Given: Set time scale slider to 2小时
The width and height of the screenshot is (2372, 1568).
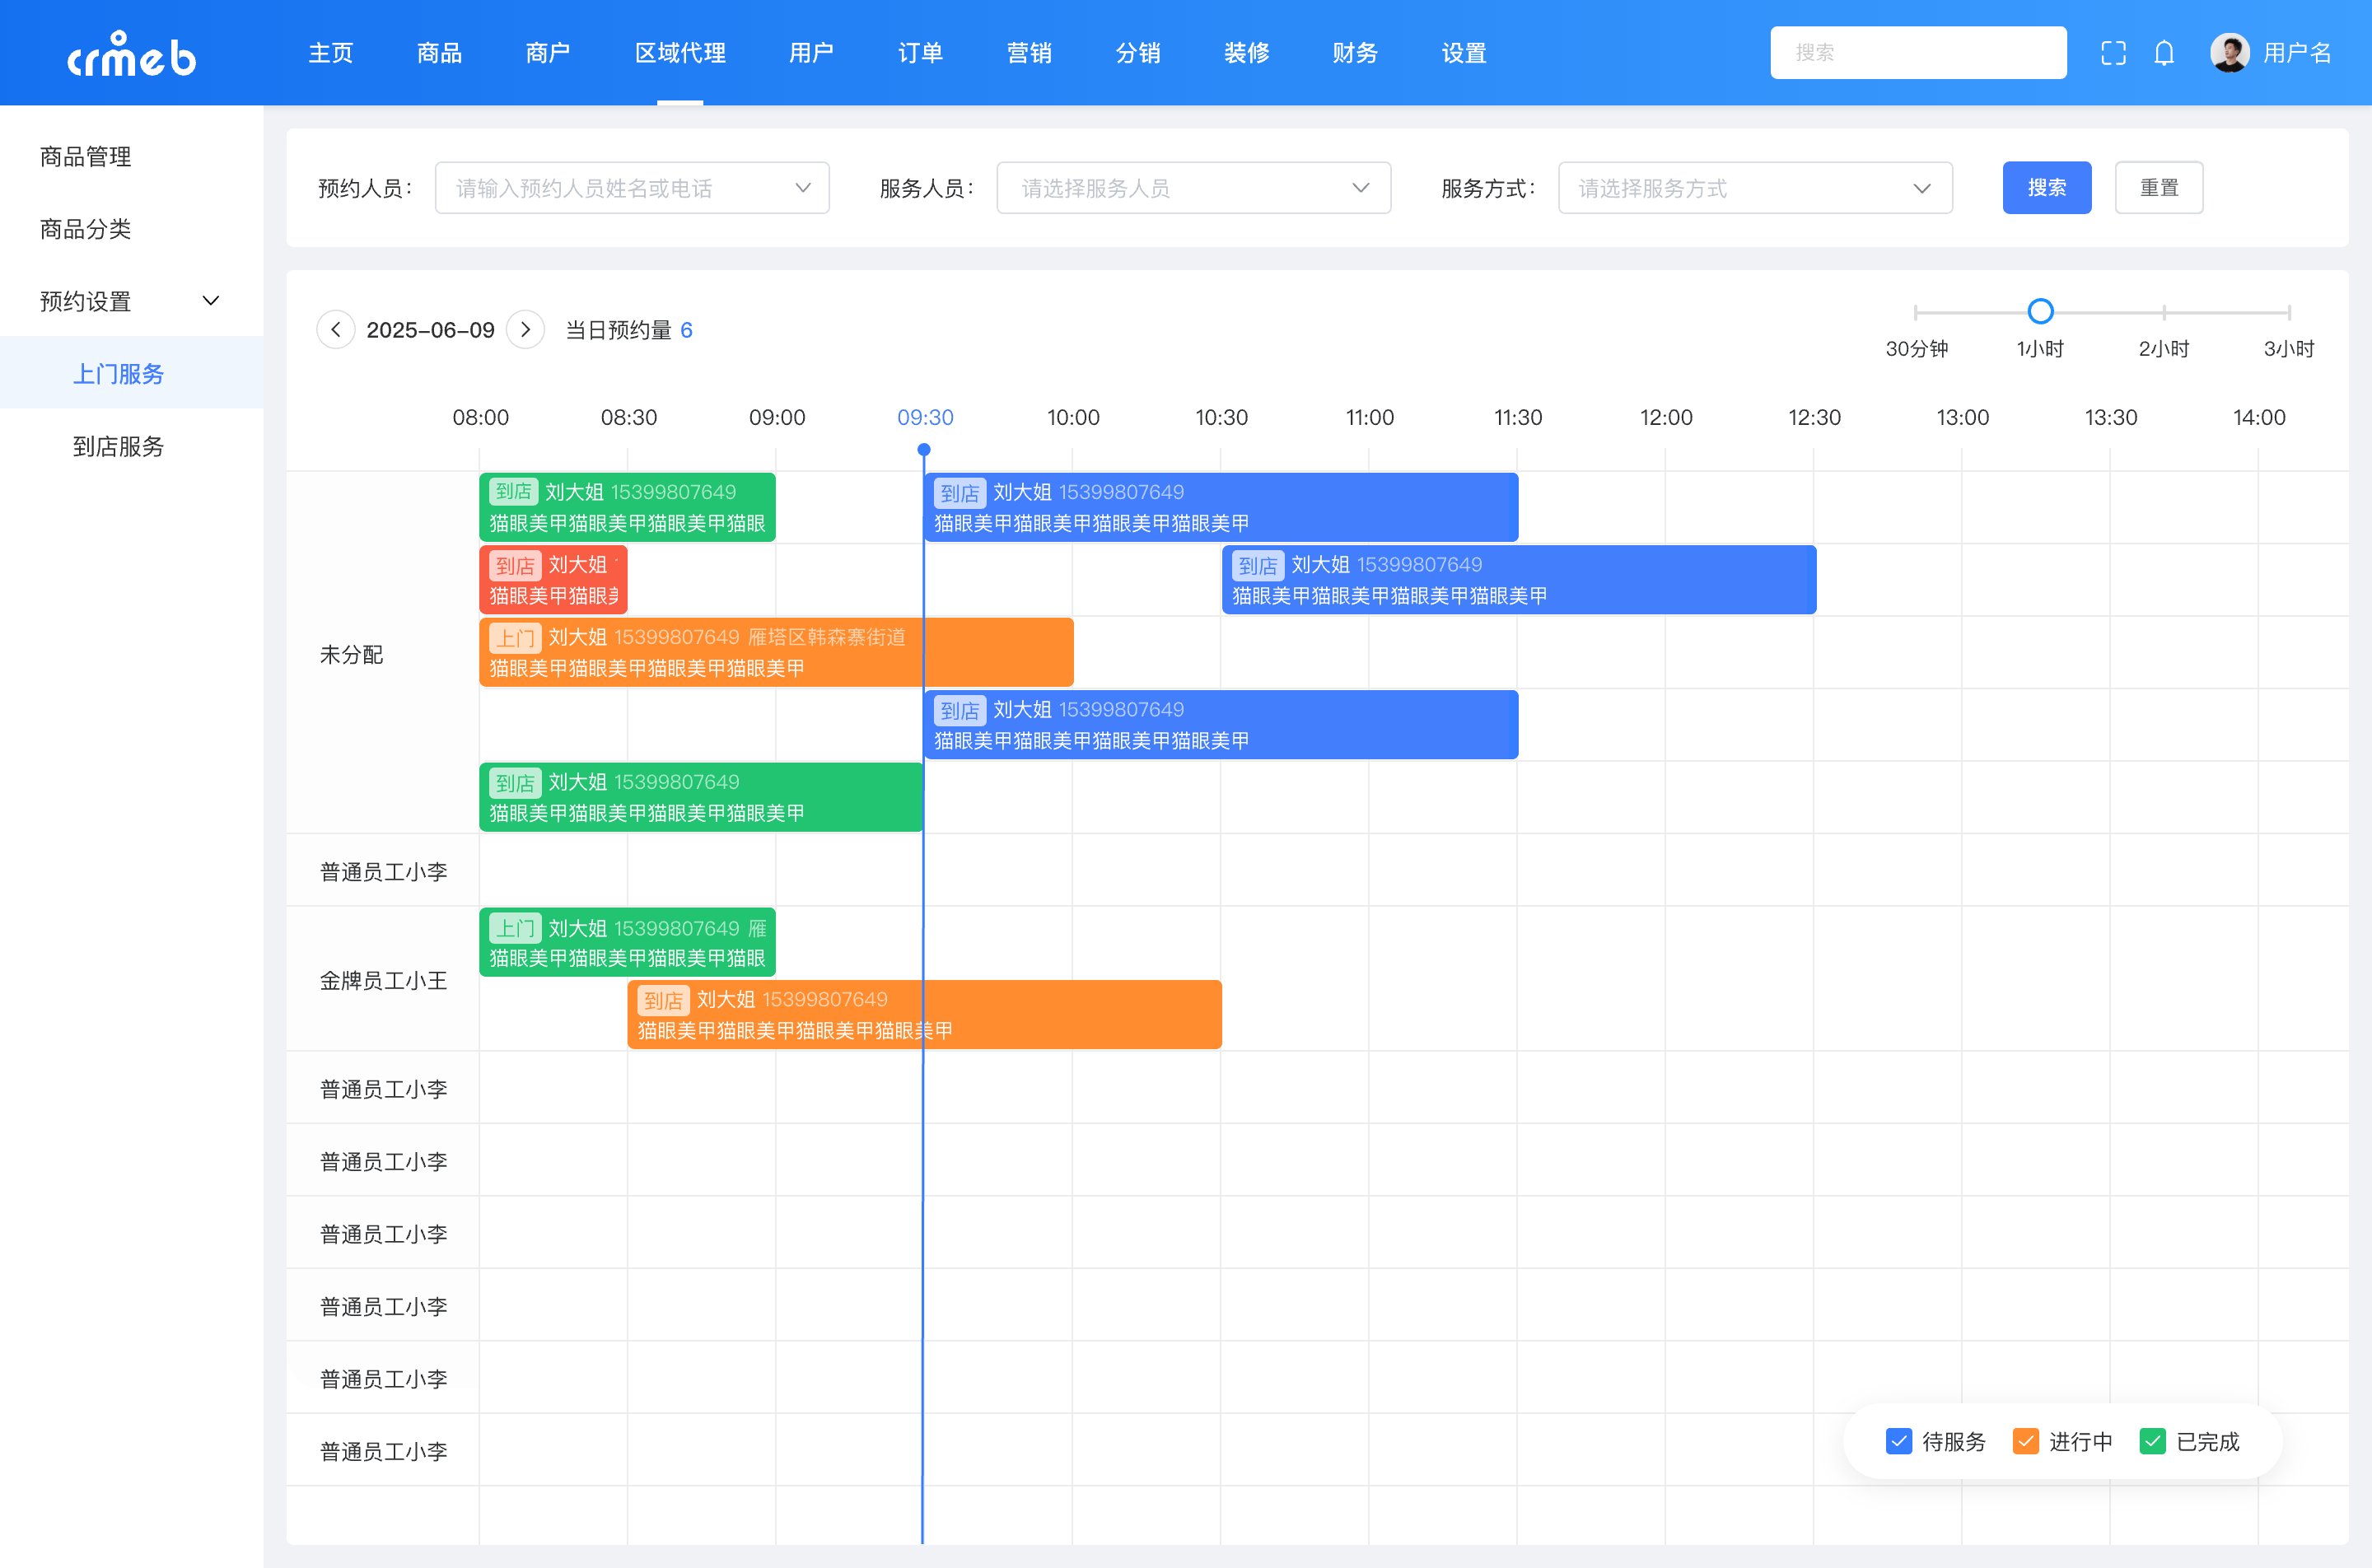Looking at the screenshot, I should (2164, 312).
